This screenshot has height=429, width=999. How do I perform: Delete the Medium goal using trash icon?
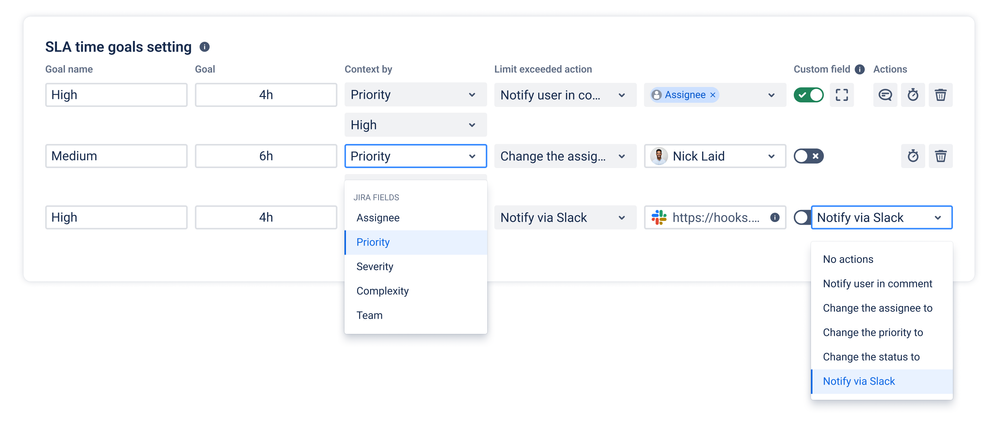tap(940, 156)
